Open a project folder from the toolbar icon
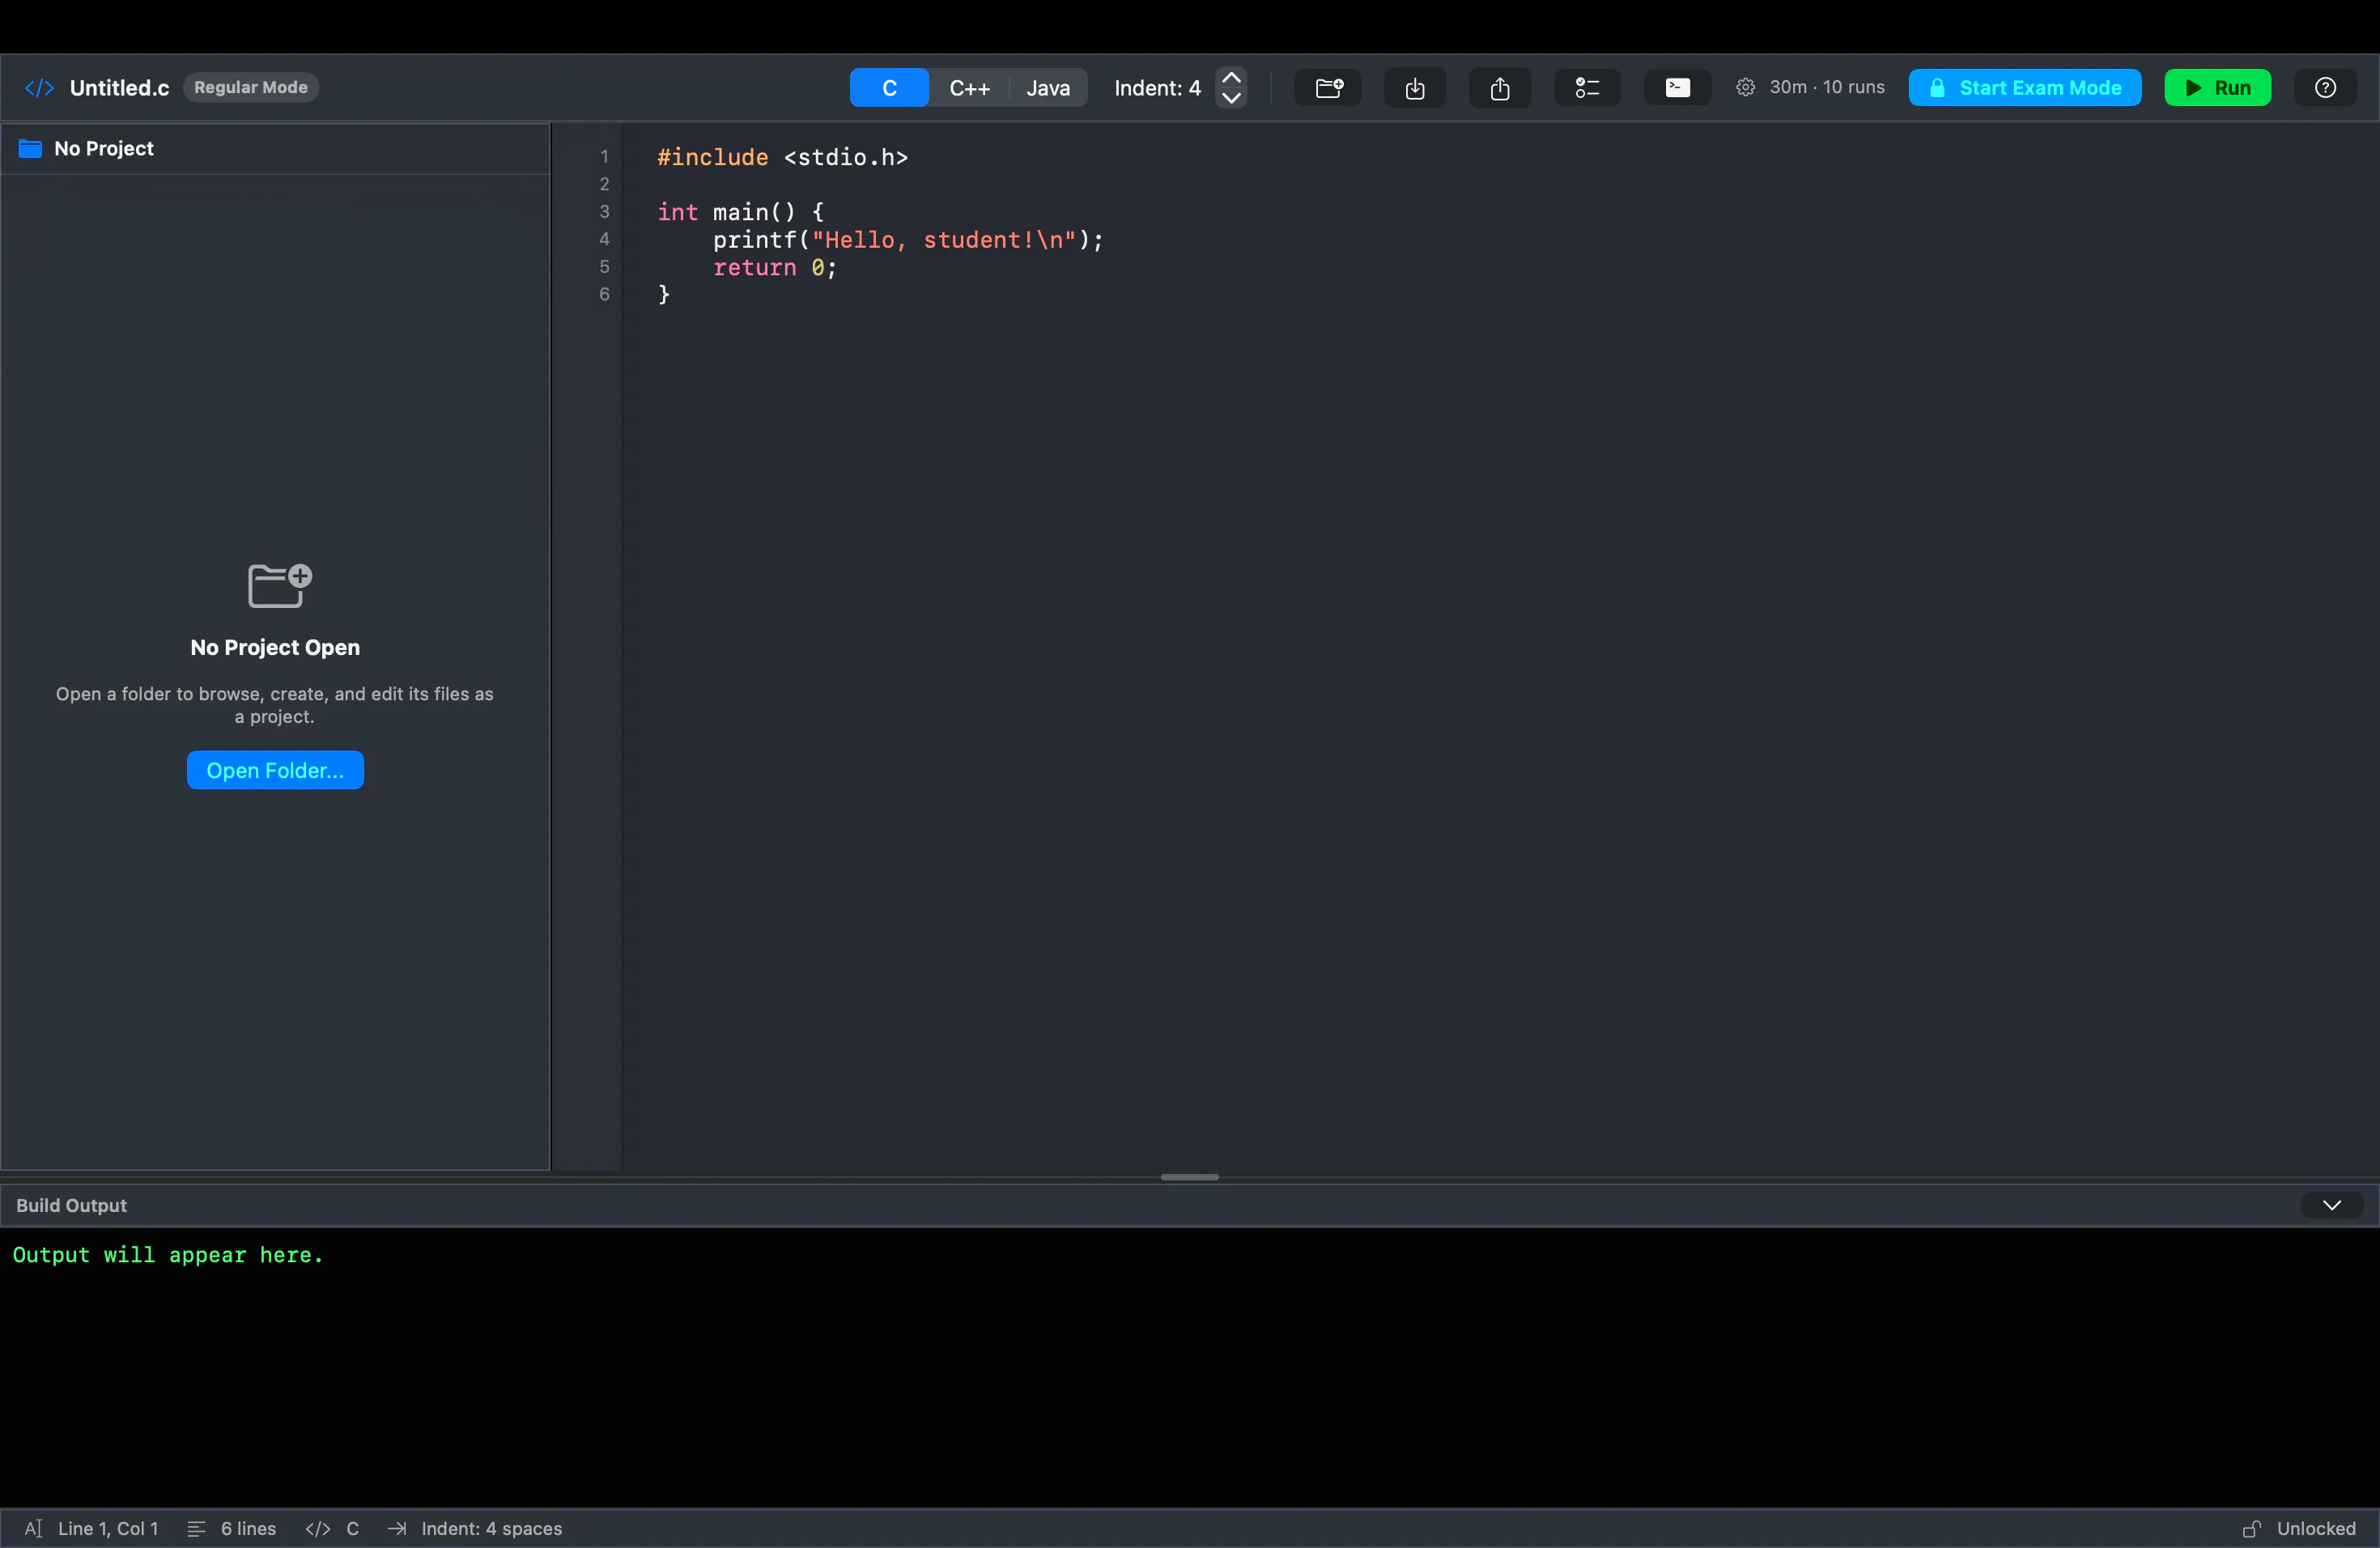The image size is (2380, 1548). coord(1329,88)
